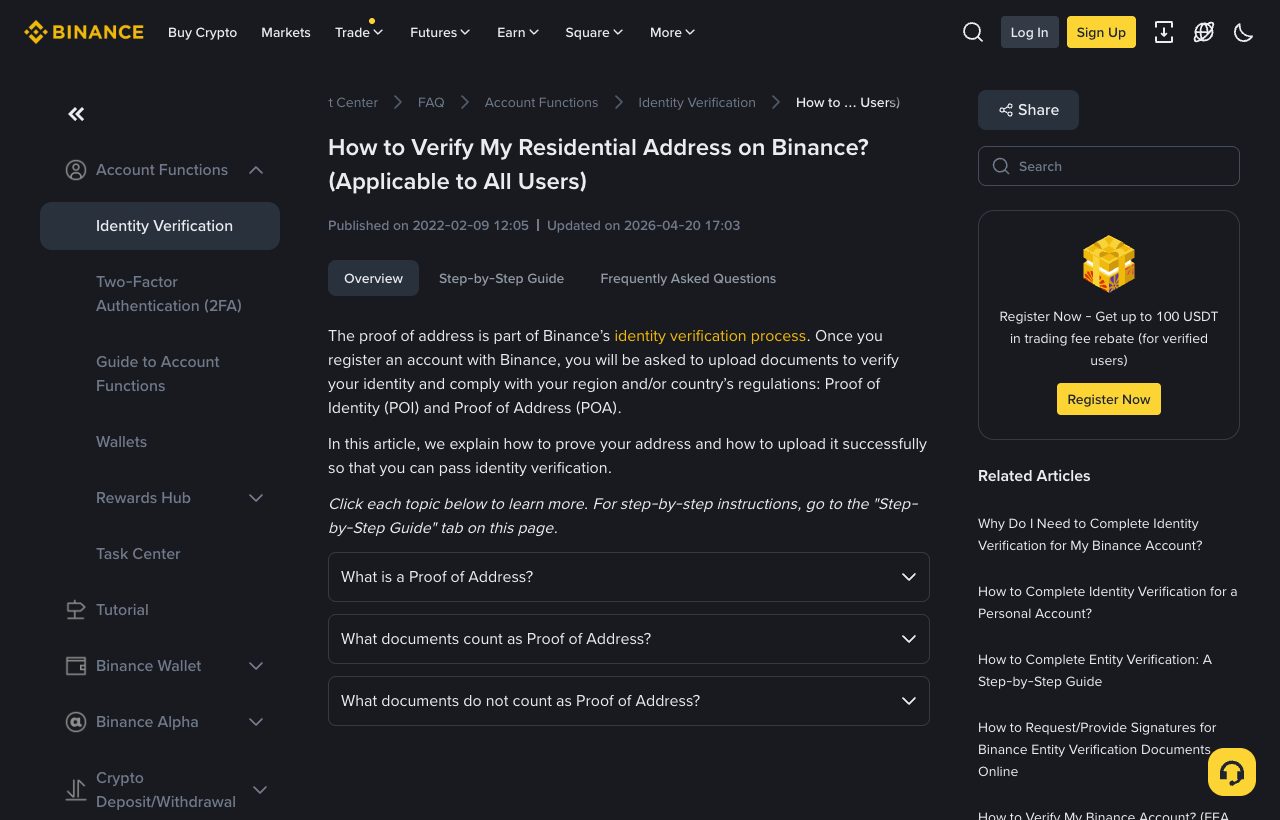Open "Why Do I Need to Complete Identity Verification" article

[x=1090, y=535]
